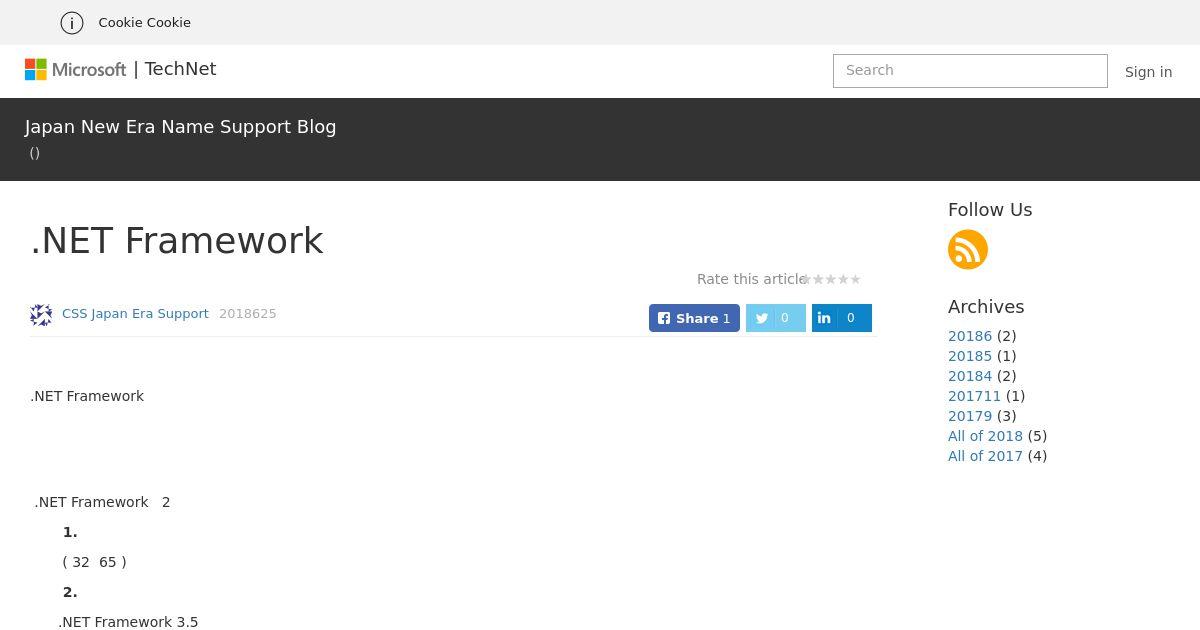The width and height of the screenshot is (1200, 630).
Task: Click the CSS Japan Era Support avatar
Action: (41, 315)
